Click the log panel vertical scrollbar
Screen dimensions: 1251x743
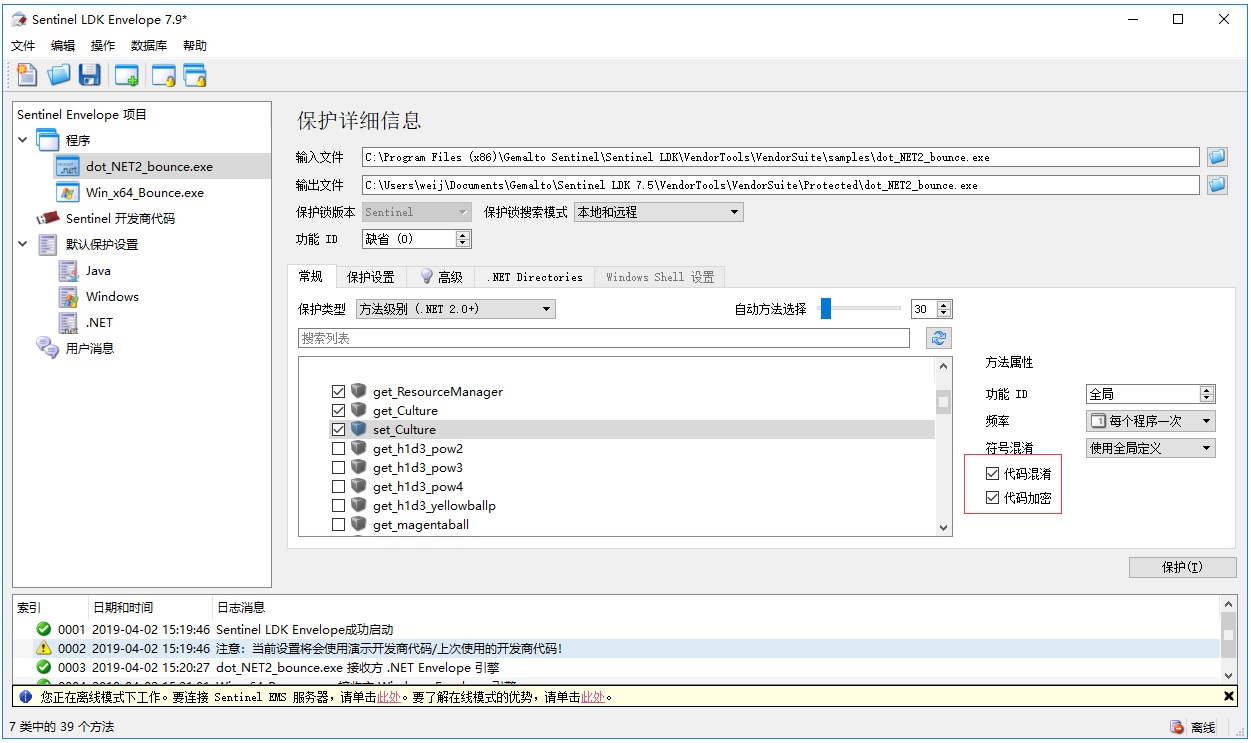(1229, 640)
